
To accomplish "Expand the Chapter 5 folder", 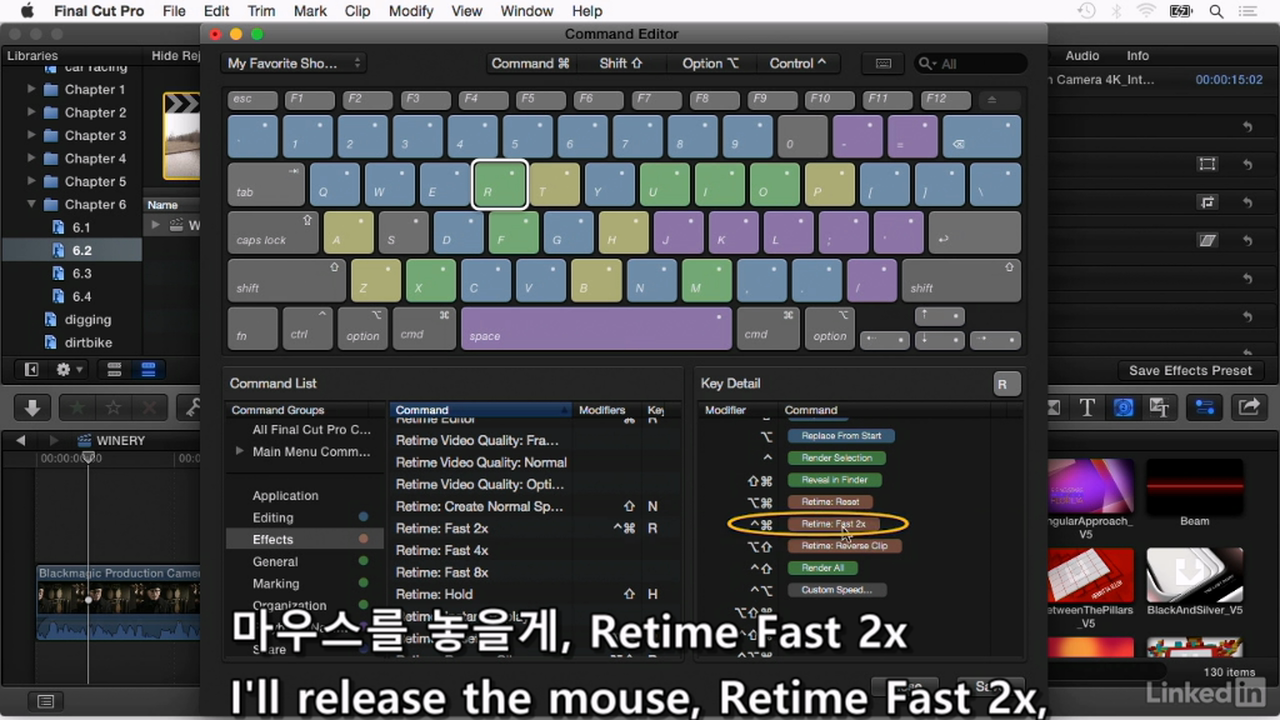I will click(x=32, y=182).
